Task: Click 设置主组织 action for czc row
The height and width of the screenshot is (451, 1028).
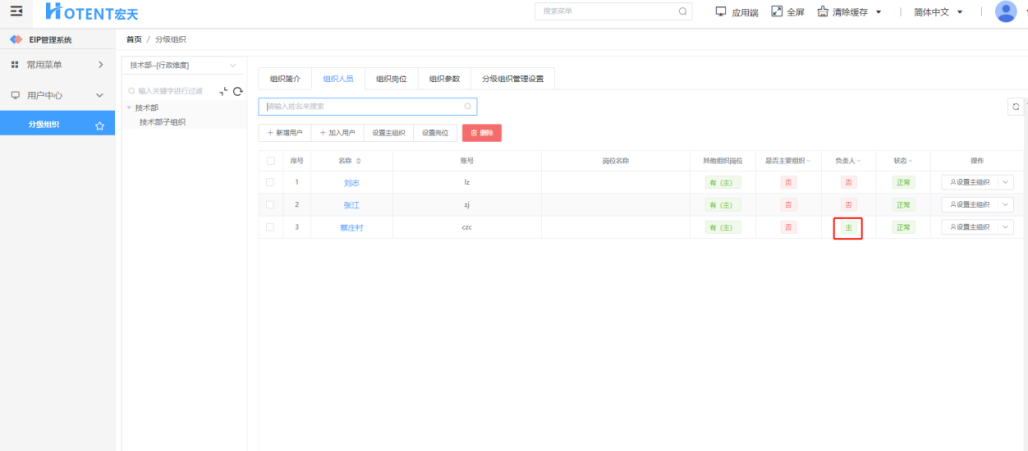Action: pos(970,227)
